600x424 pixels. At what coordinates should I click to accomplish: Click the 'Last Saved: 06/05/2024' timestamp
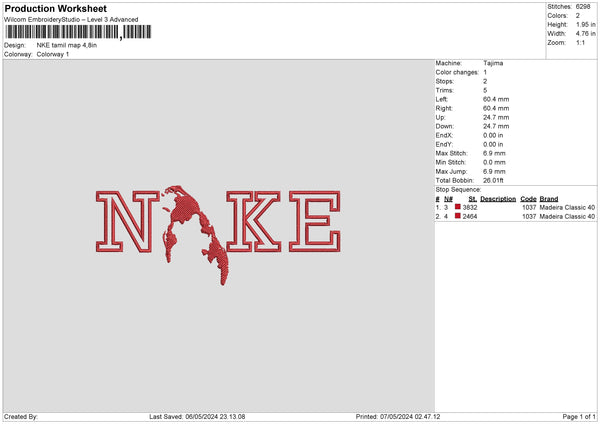click(x=197, y=417)
